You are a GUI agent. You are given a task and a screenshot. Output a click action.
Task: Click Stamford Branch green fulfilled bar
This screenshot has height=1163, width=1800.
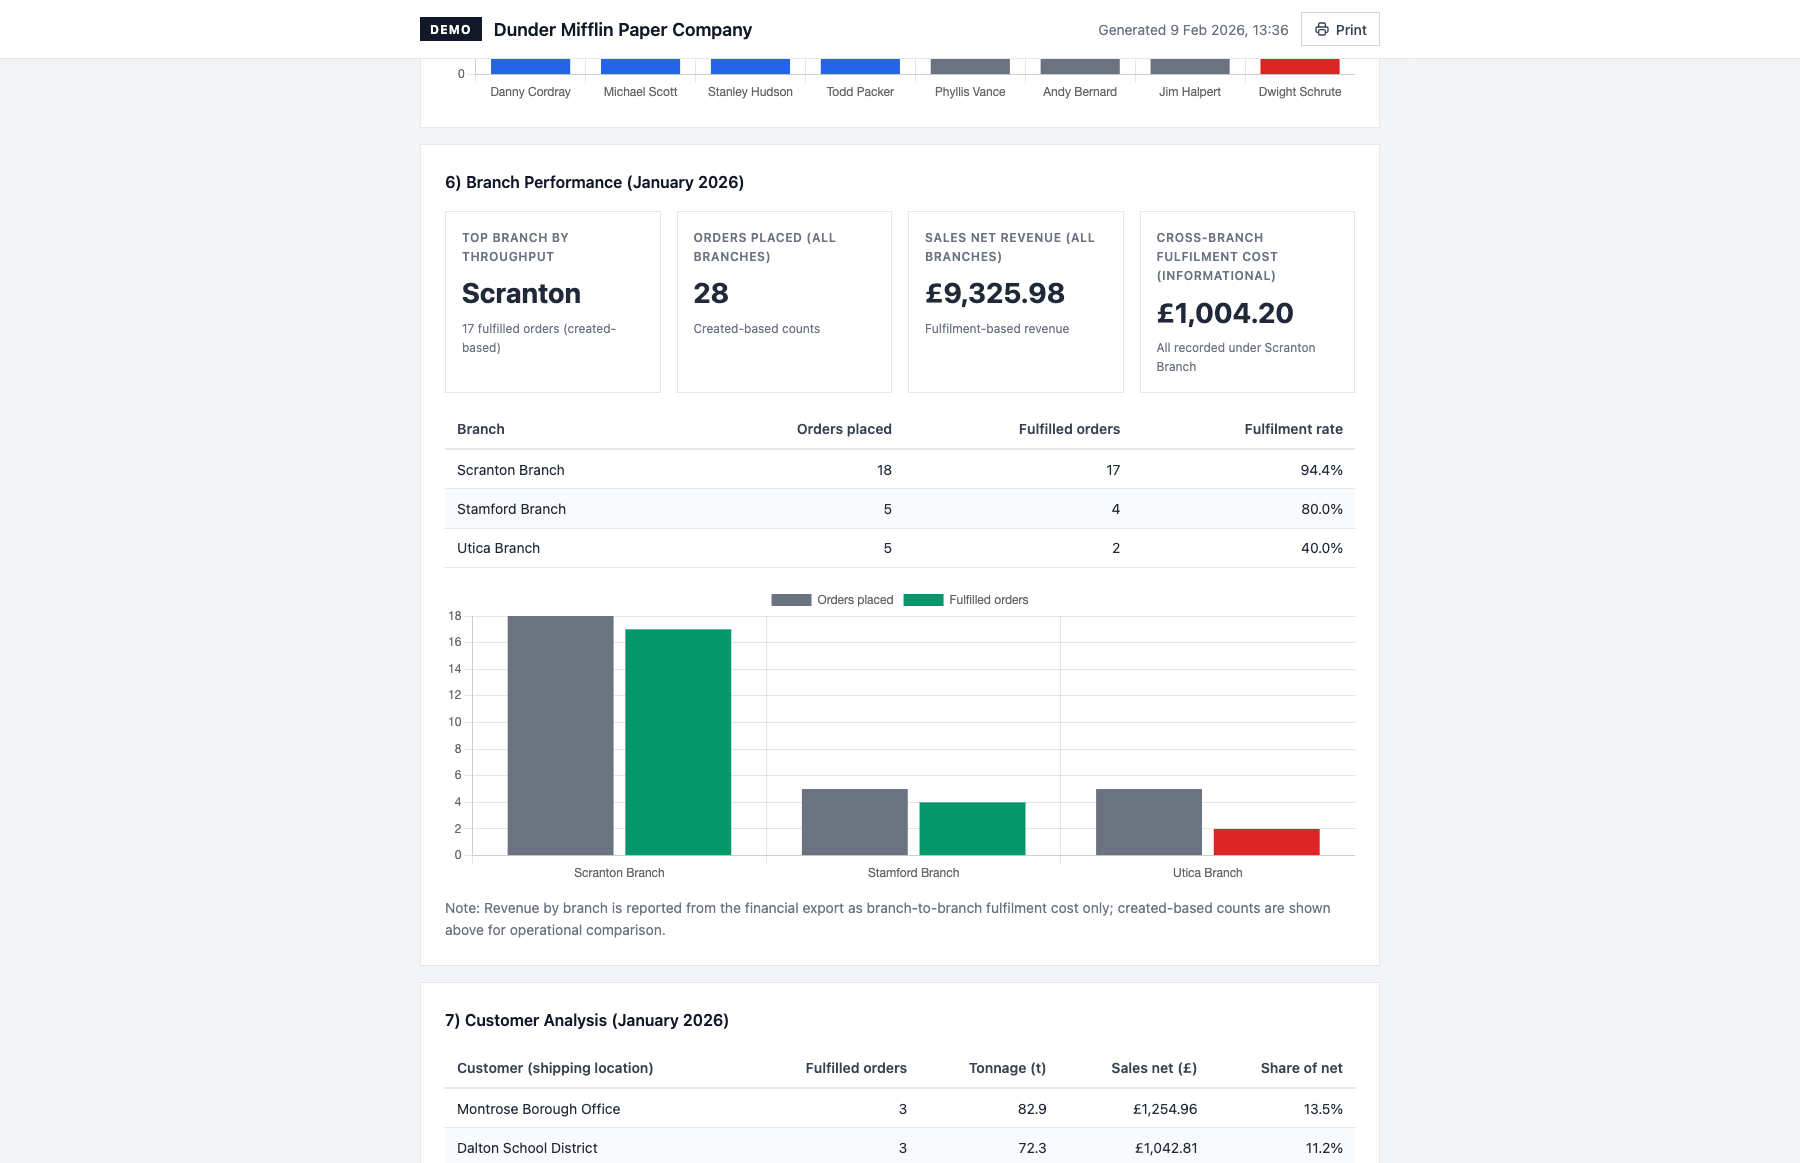click(972, 828)
